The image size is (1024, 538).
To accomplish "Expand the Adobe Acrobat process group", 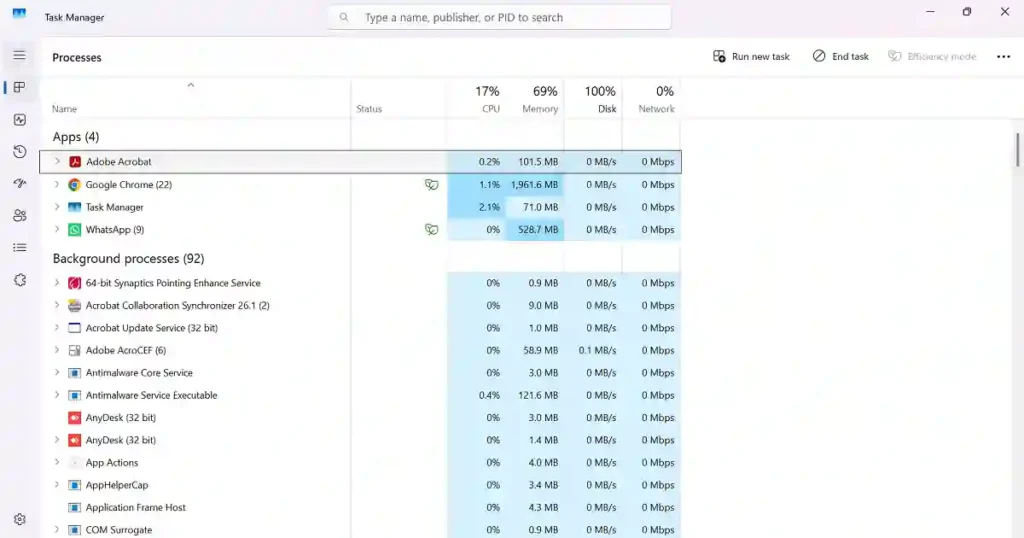I will point(57,162).
